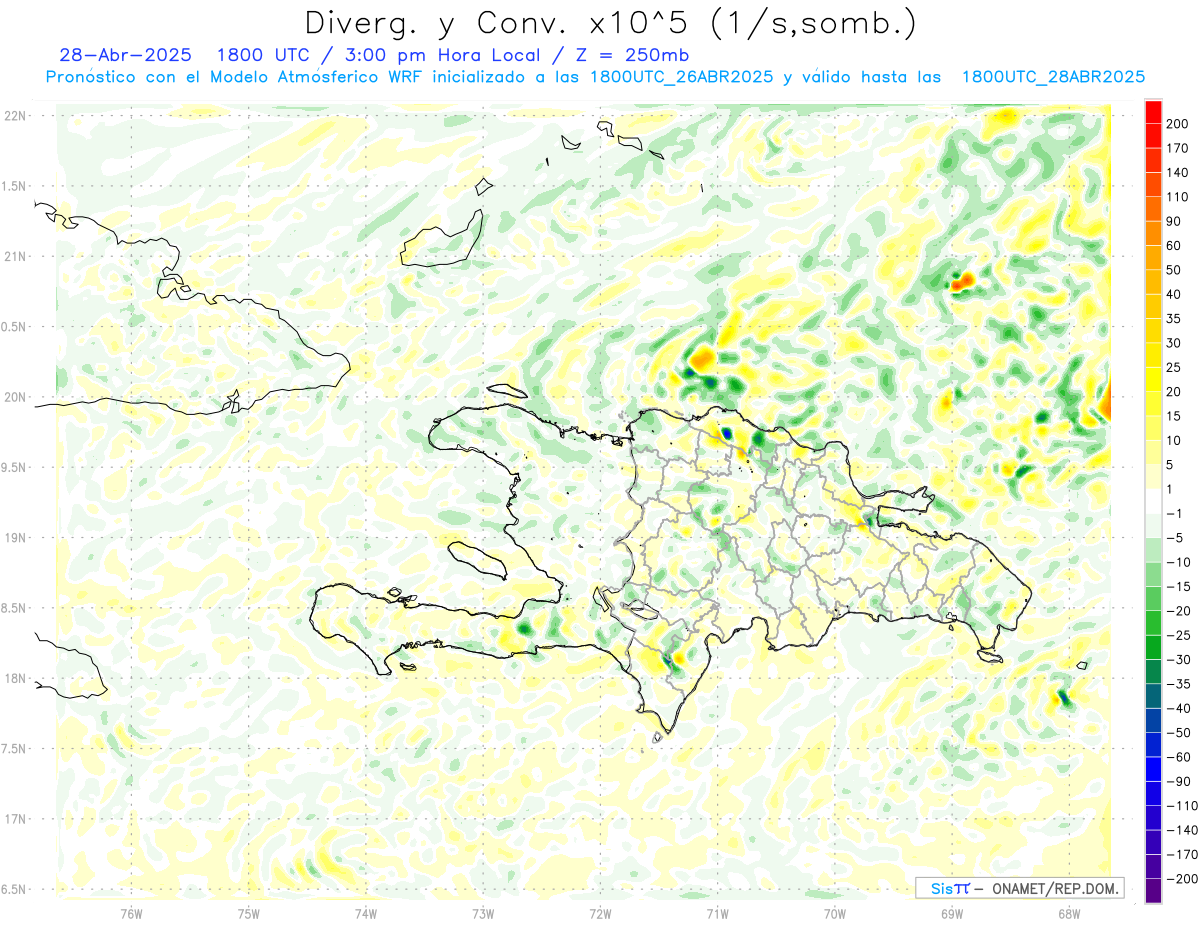Click the "140" positive colorbar value

[x=1177, y=172]
